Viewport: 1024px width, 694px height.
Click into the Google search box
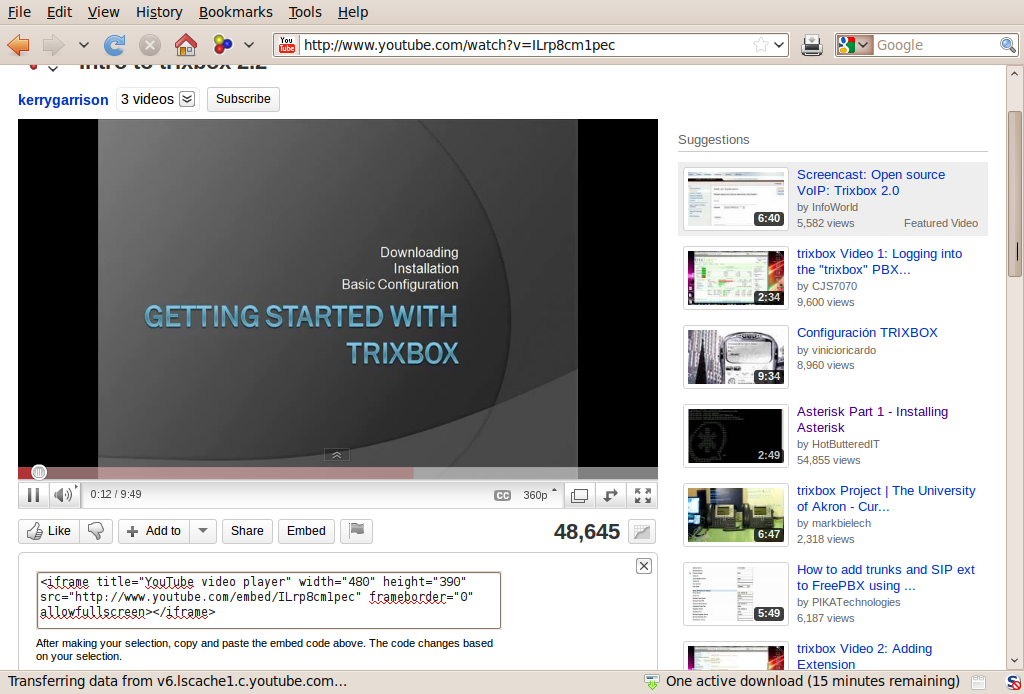(x=935, y=45)
